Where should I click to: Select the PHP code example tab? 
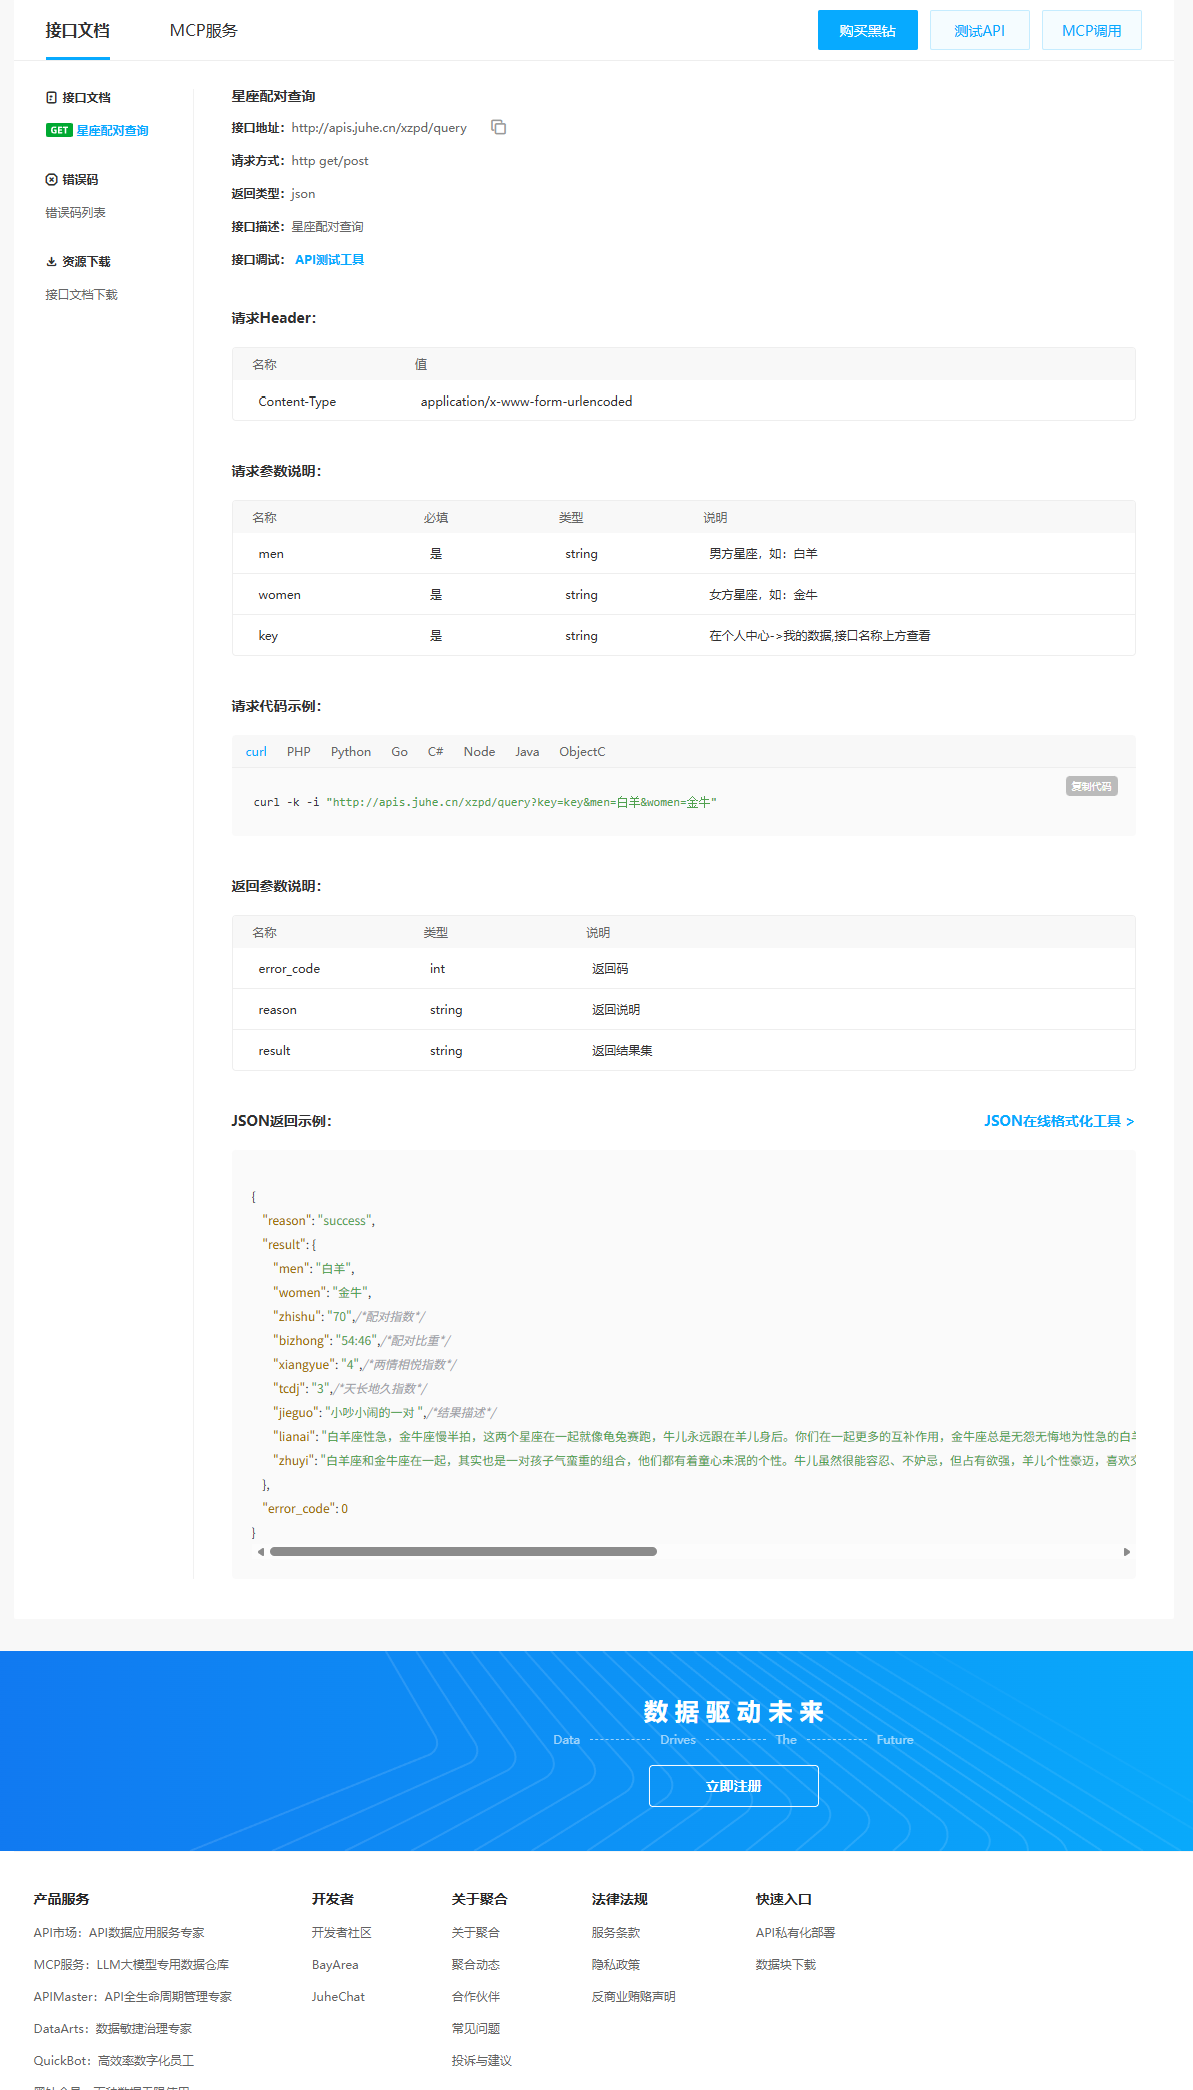pos(298,752)
